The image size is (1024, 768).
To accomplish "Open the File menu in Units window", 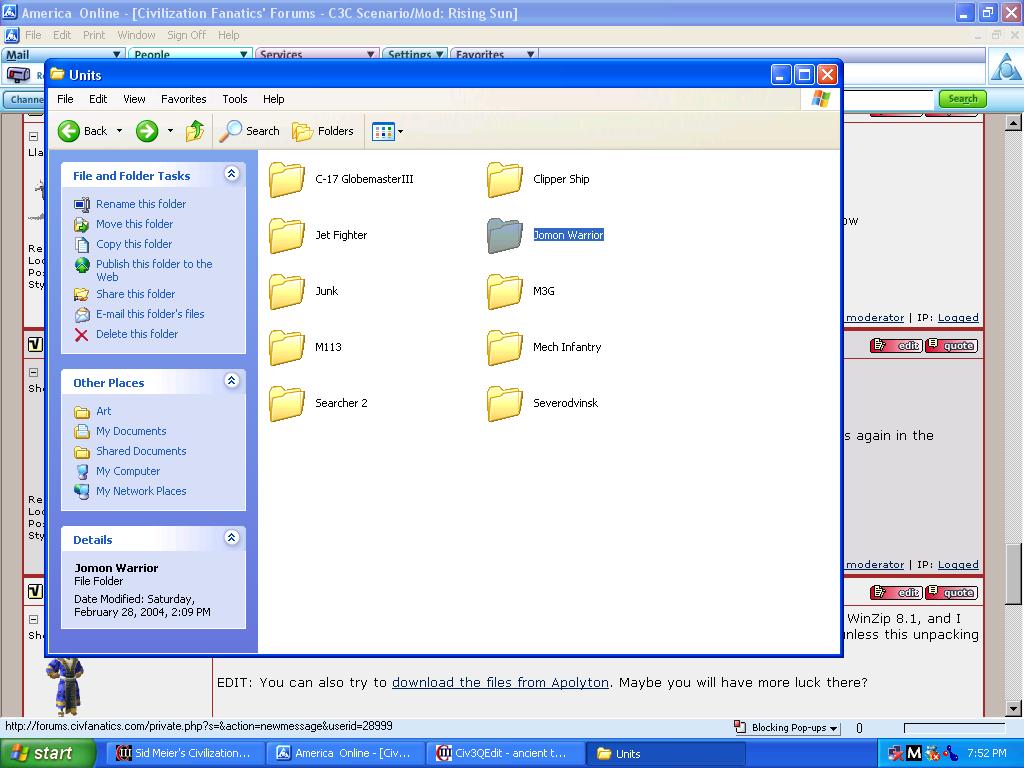I will pyautogui.click(x=65, y=99).
